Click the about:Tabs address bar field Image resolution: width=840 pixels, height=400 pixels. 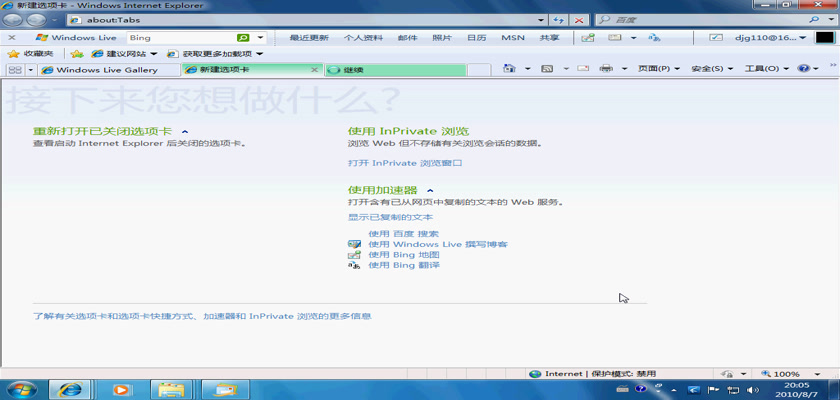pyautogui.click(x=300, y=20)
